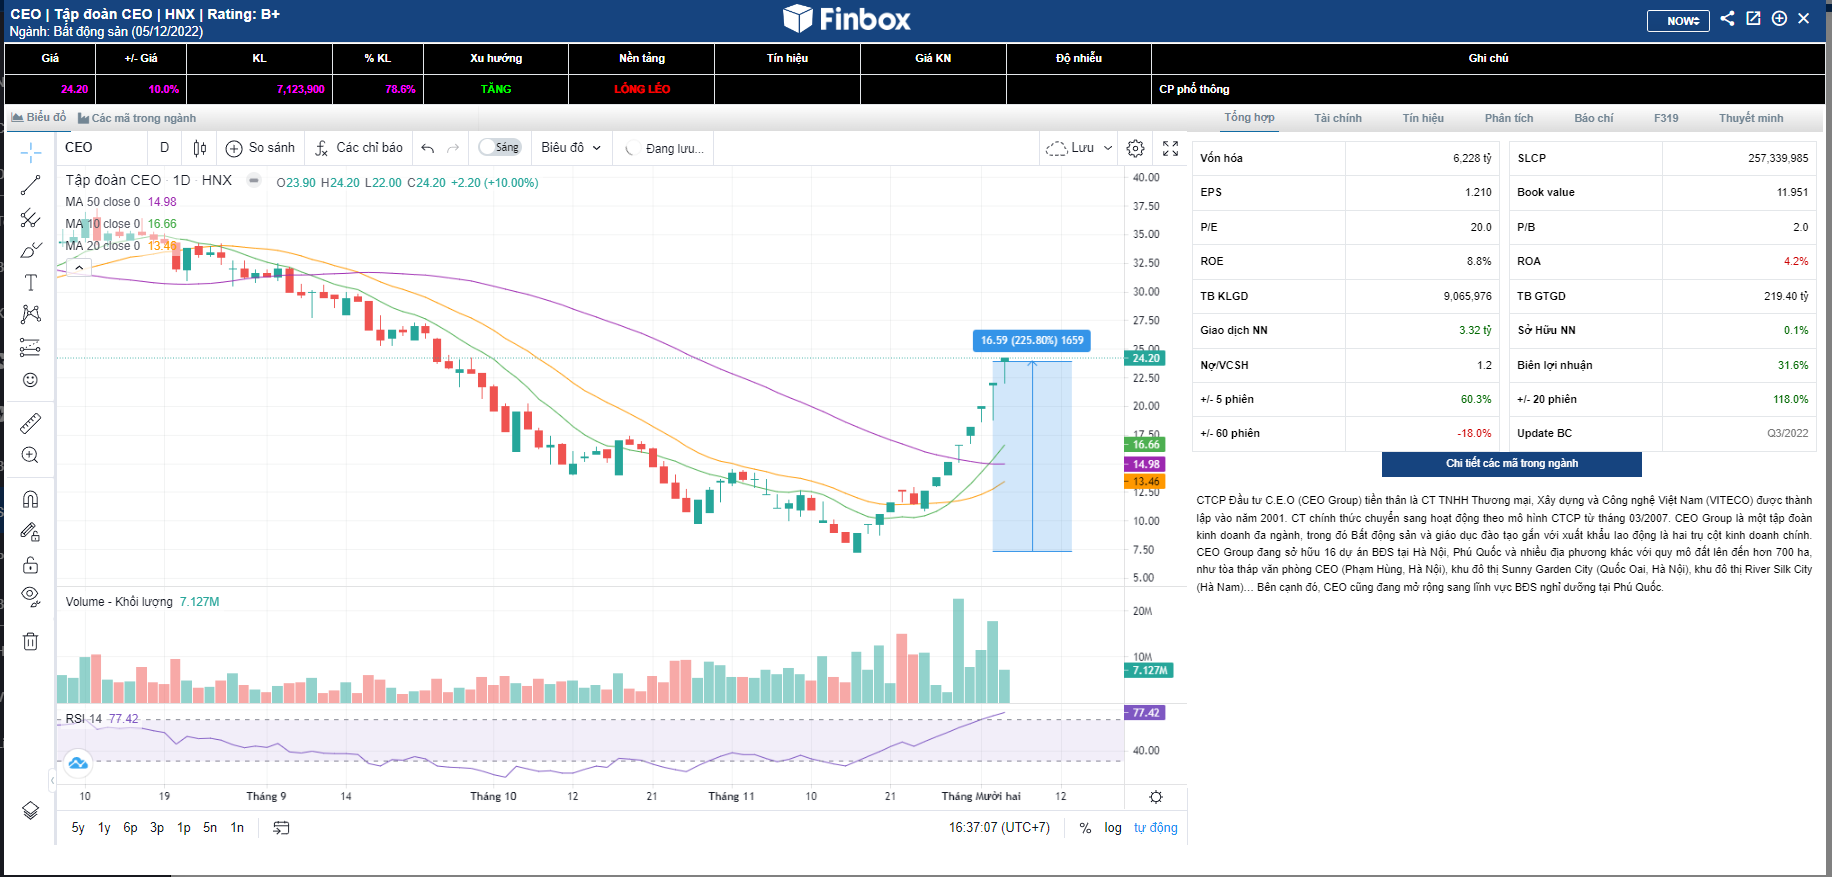Screen dimensions: 1832x877
Task: Collapse the left drawing toolbar arrow
Action: 52,779
